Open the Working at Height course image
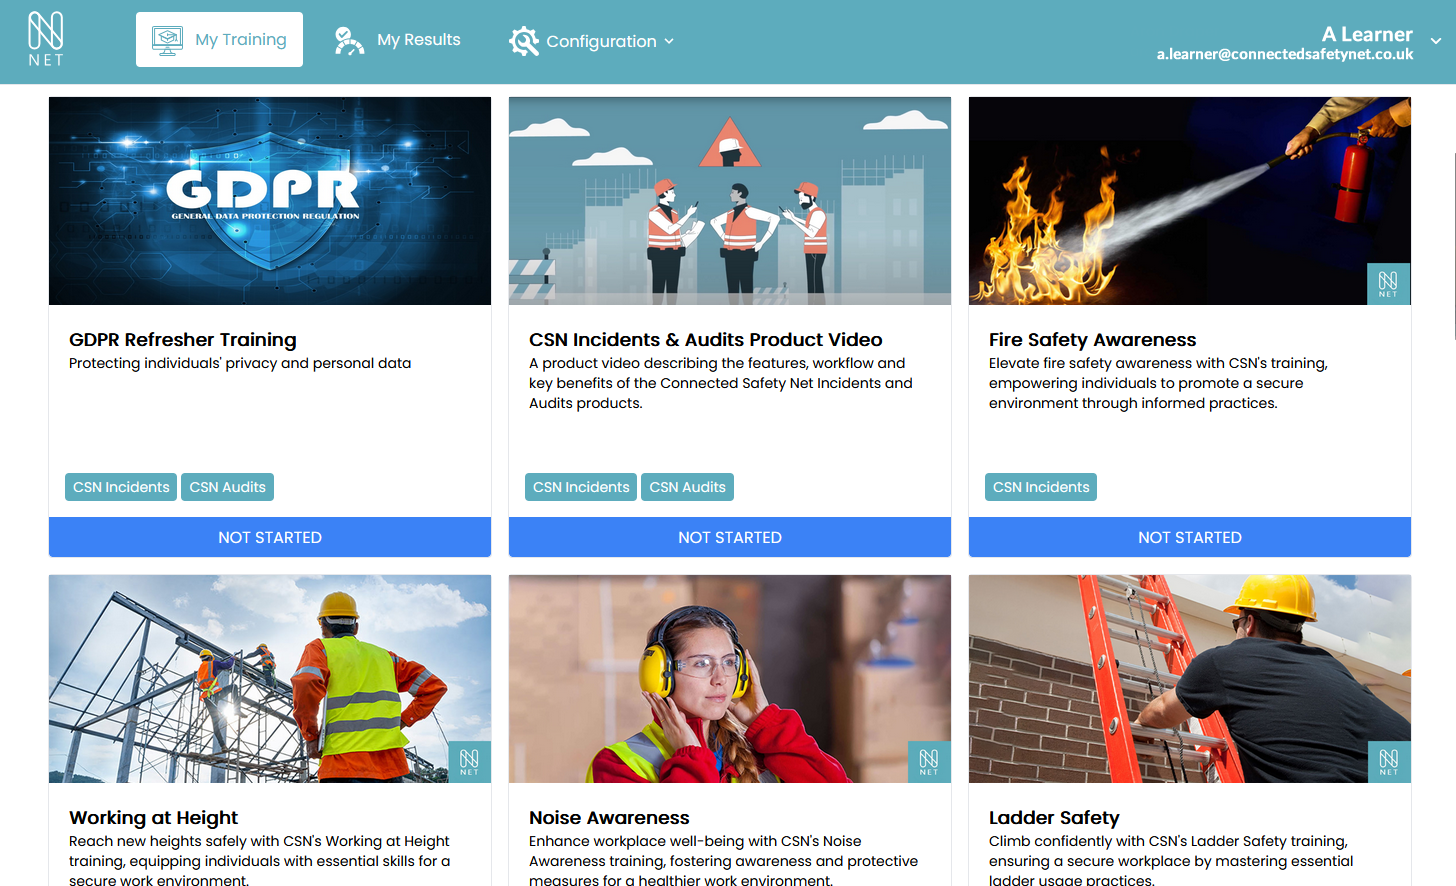The height and width of the screenshot is (886, 1456). pos(270,679)
